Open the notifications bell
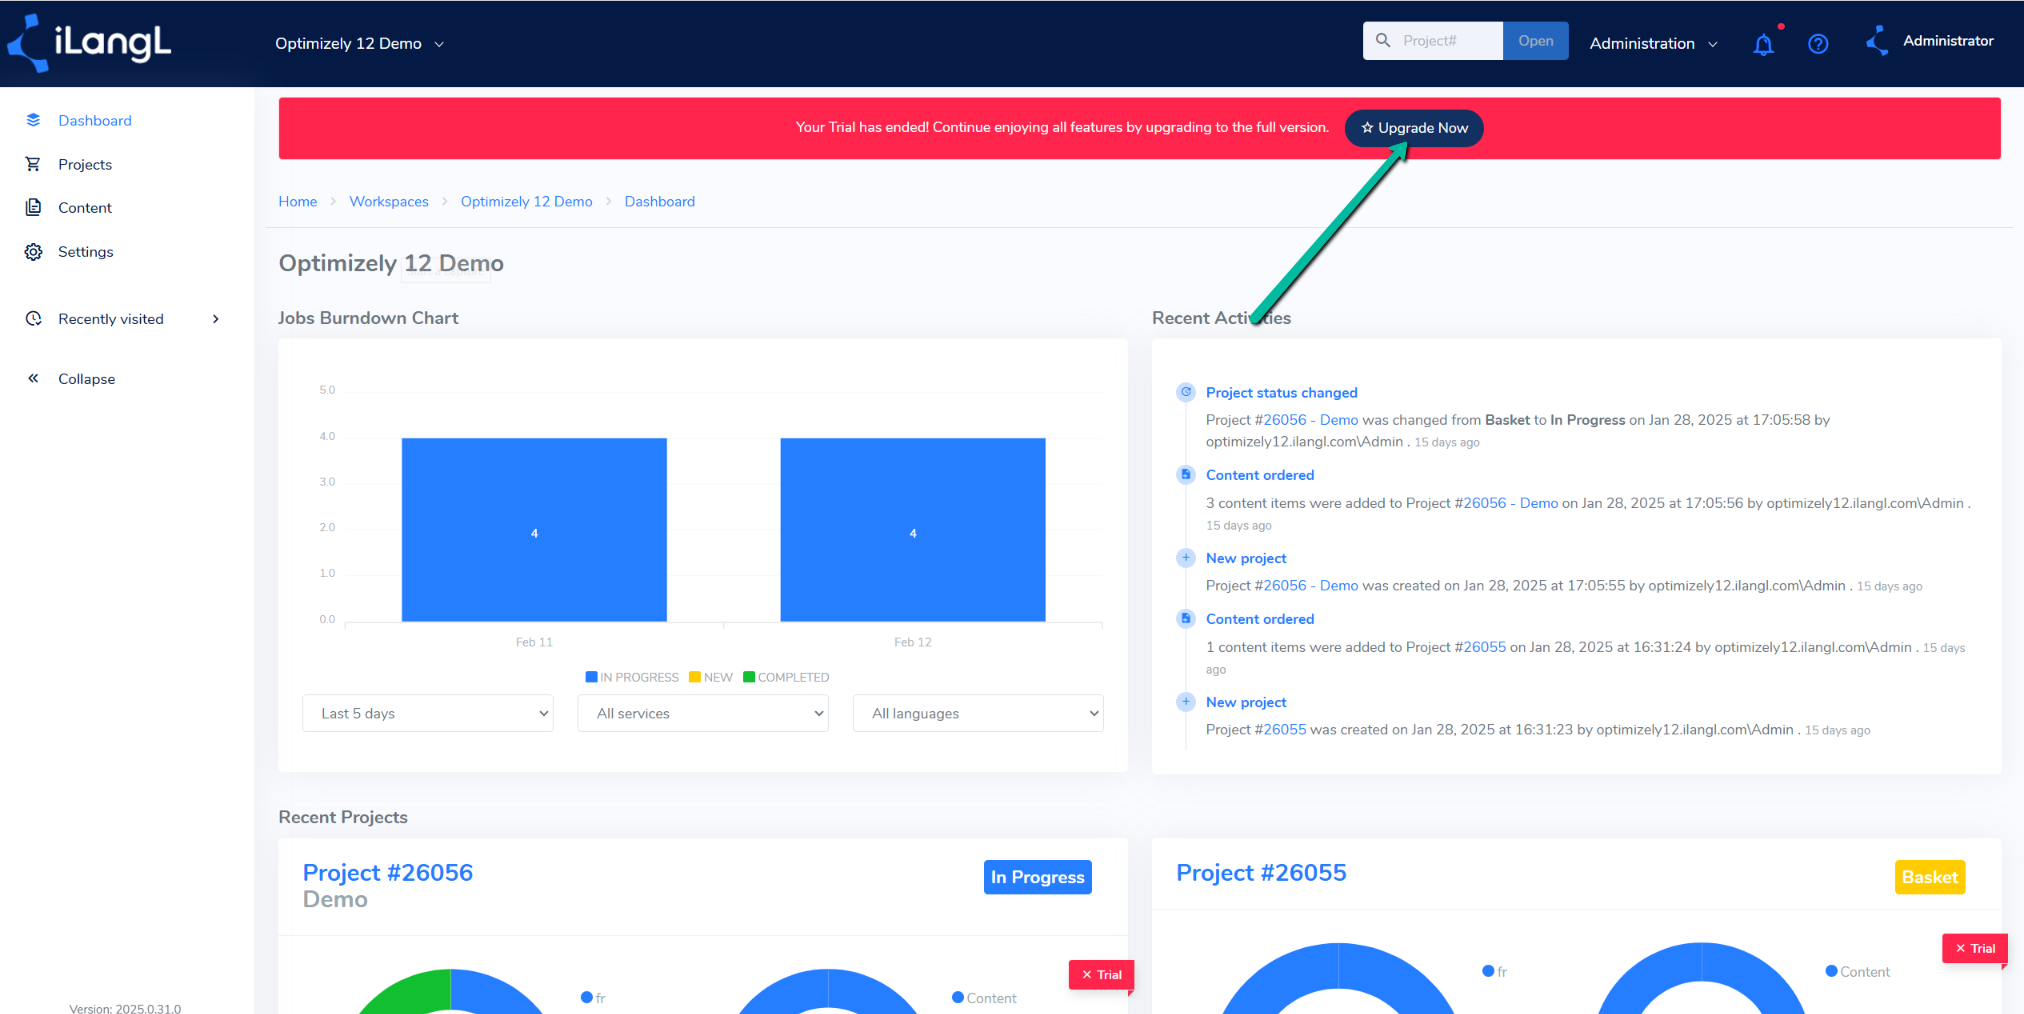The width and height of the screenshot is (2024, 1014). (x=1763, y=44)
